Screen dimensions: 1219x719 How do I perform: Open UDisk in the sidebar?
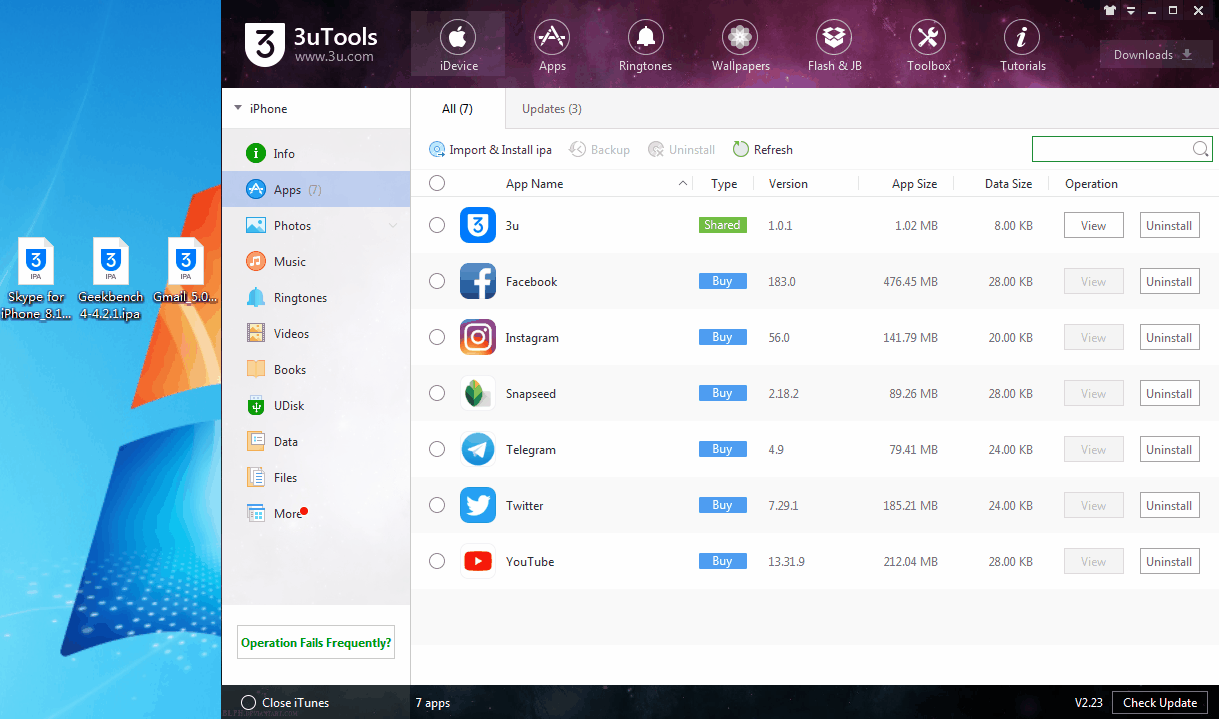316,406
